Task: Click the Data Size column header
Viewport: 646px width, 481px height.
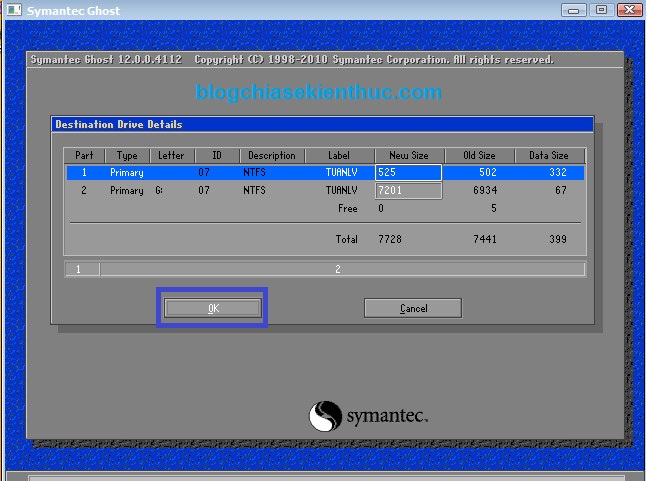Action: point(549,156)
